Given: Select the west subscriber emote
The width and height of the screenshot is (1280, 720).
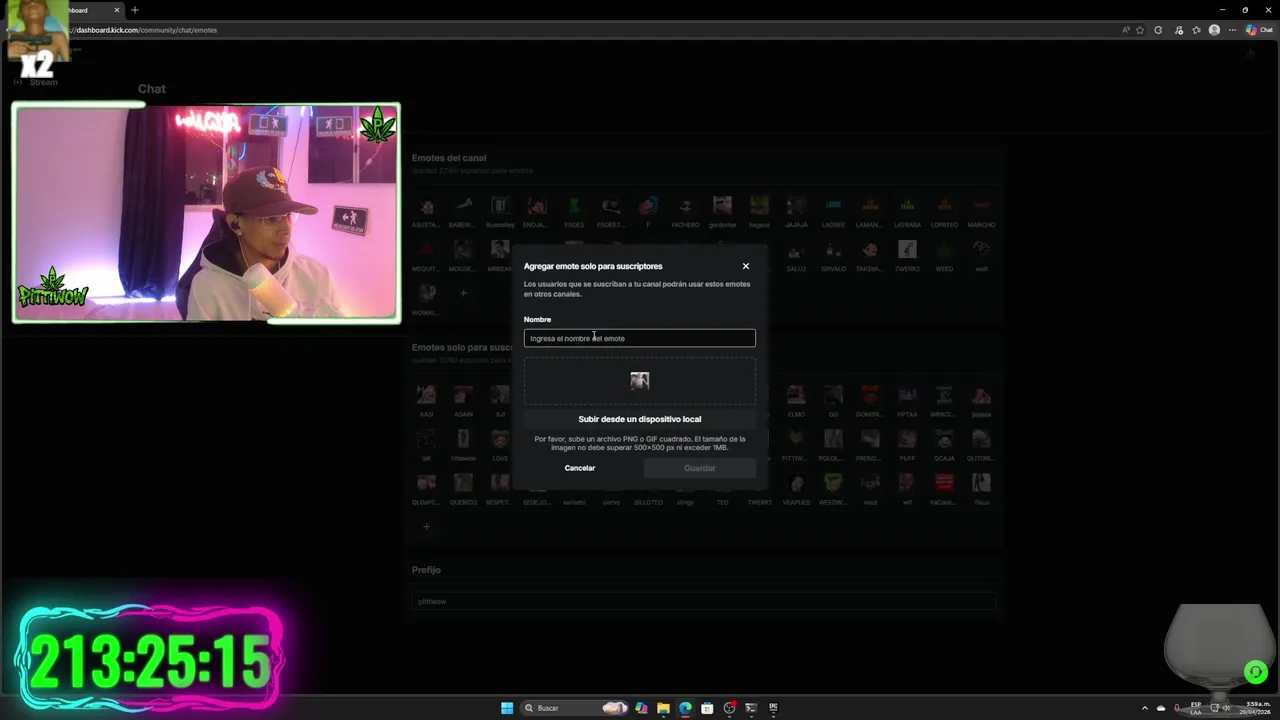Looking at the screenshot, I should click(x=870, y=489).
